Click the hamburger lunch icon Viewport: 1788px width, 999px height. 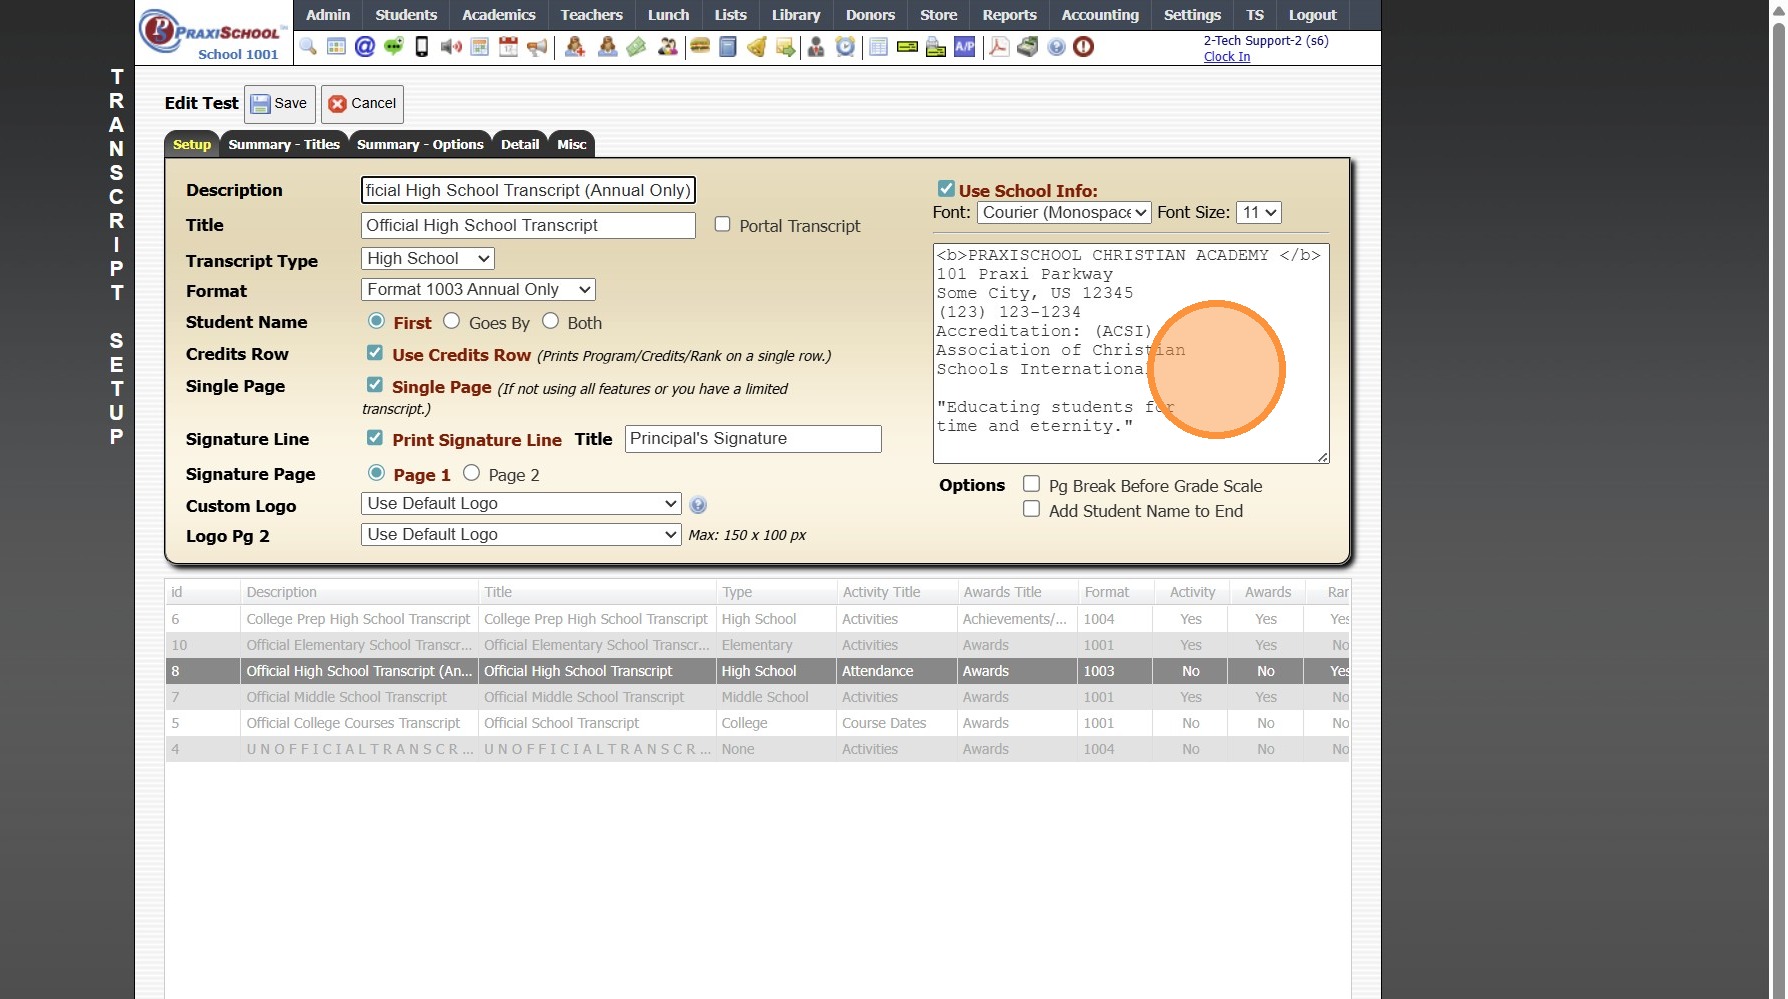700,47
